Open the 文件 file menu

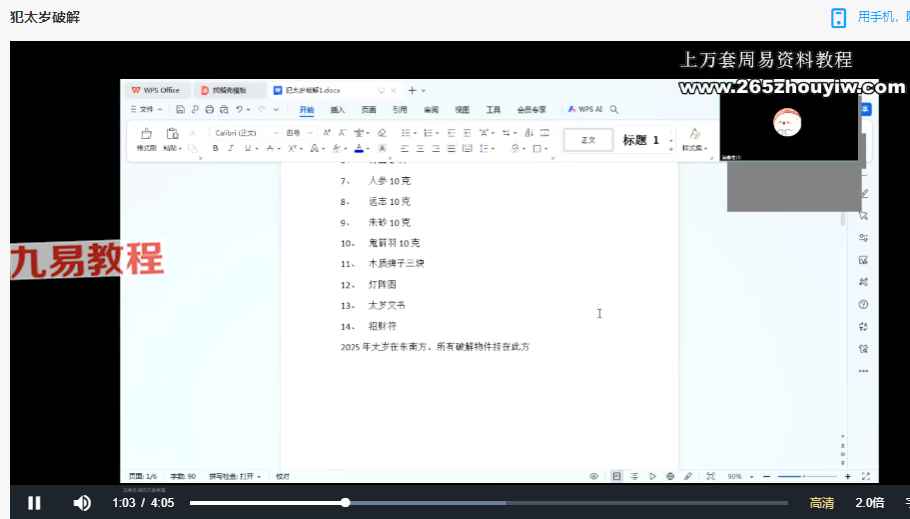click(146, 109)
